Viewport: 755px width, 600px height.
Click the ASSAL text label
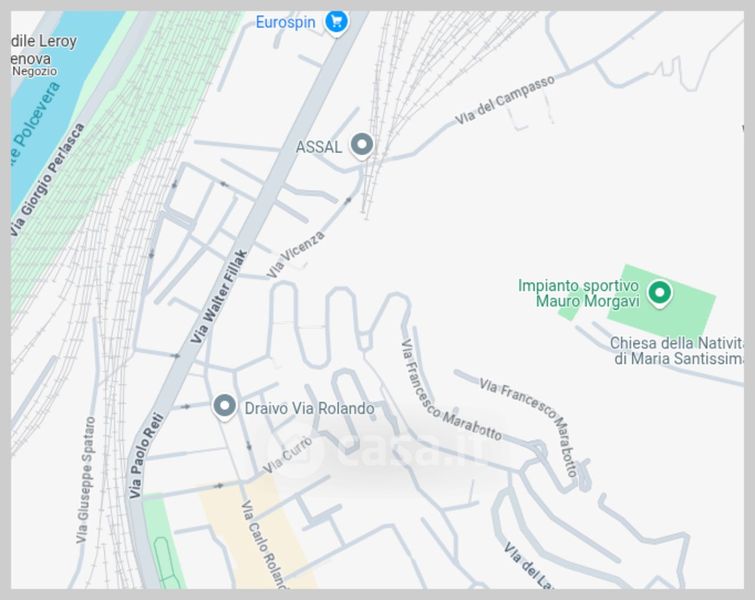(319, 147)
